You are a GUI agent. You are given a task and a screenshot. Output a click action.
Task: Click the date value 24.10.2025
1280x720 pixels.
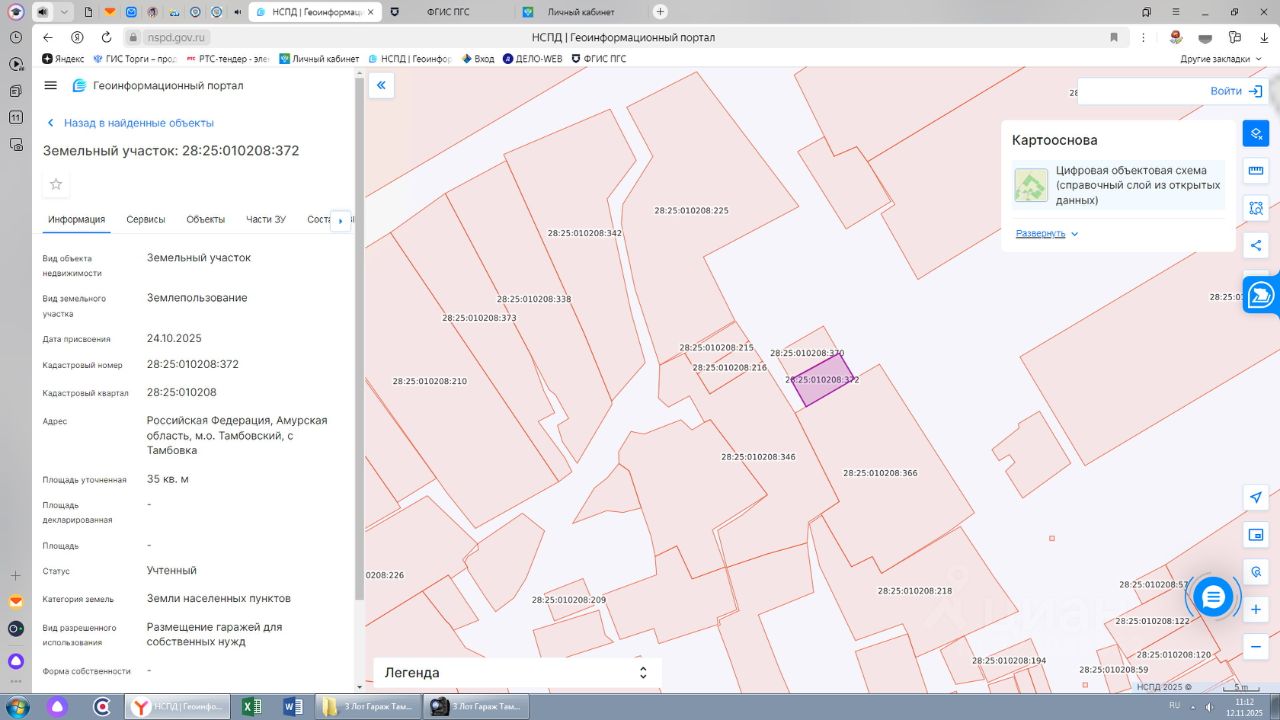pyautogui.click(x=174, y=338)
